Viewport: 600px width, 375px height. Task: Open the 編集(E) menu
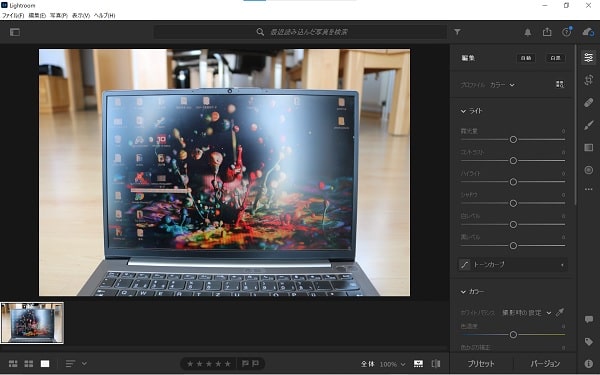click(37, 16)
